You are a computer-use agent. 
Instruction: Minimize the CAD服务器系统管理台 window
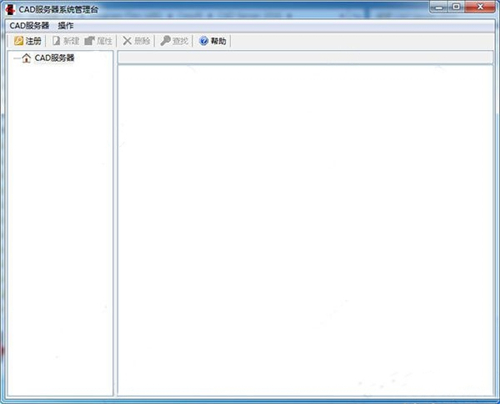point(439,7)
